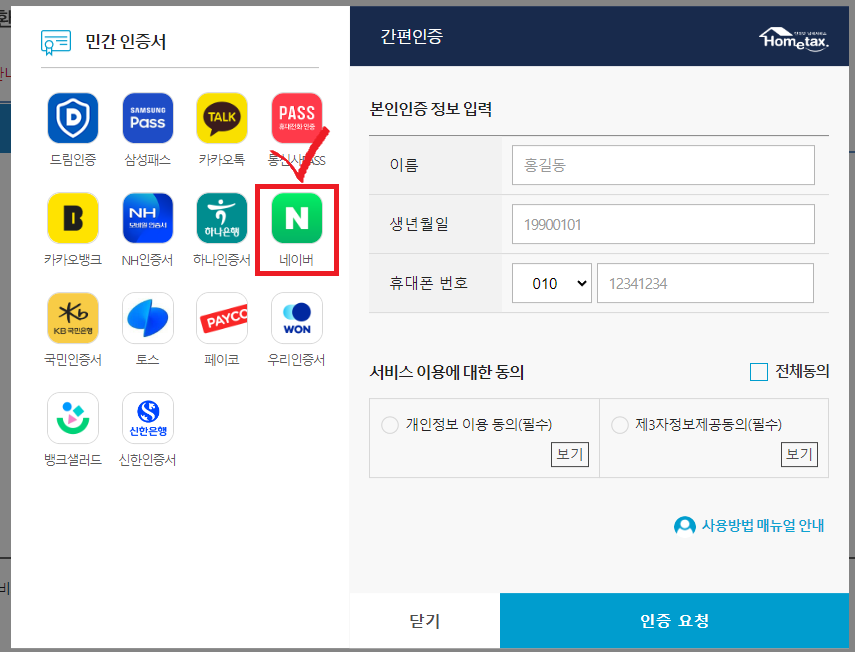855x652 pixels.
Task: Click the 본인인증 정보 입력 heading
Action: click(431, 109)
